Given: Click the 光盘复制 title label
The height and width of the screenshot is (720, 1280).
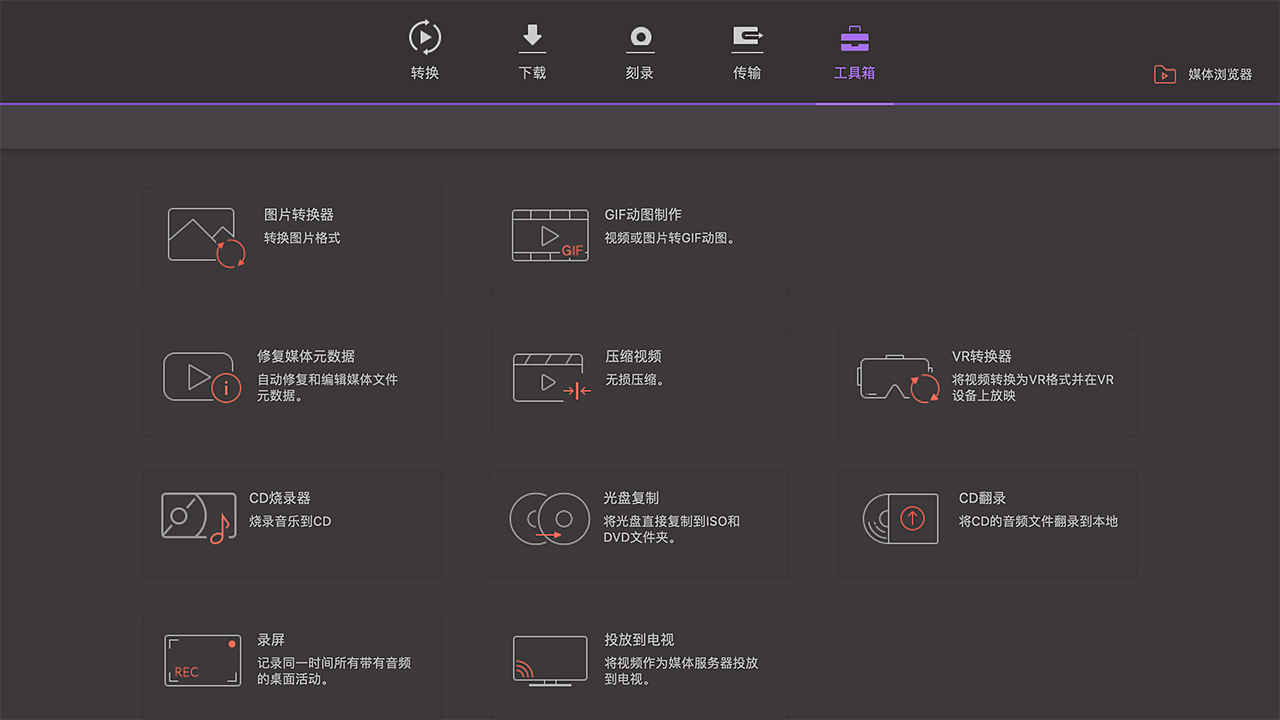Looking at the screenshot, I should click(x=631, y=498).
